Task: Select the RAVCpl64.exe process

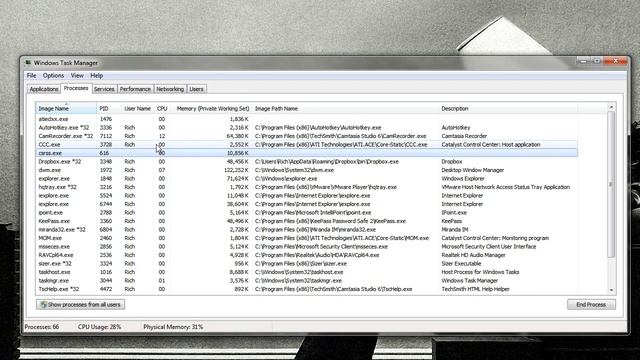Action: point(307,255)
